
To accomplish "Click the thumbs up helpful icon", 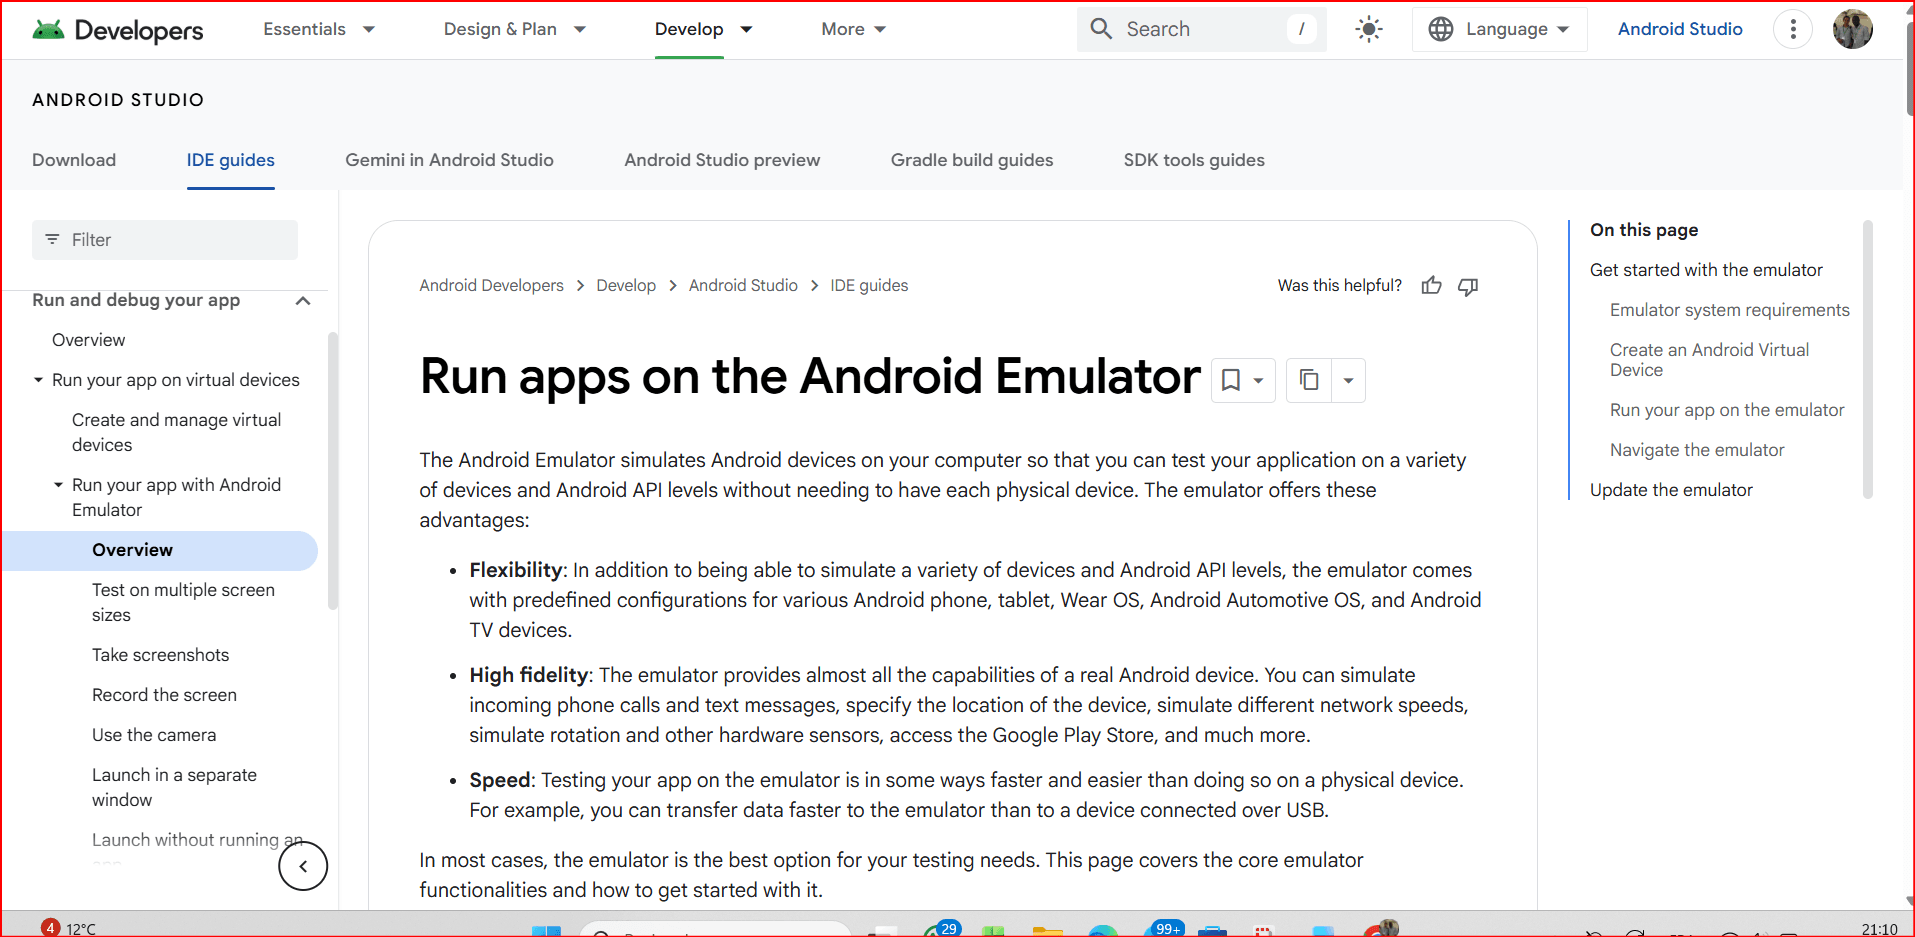I will tap(1431, 286).
